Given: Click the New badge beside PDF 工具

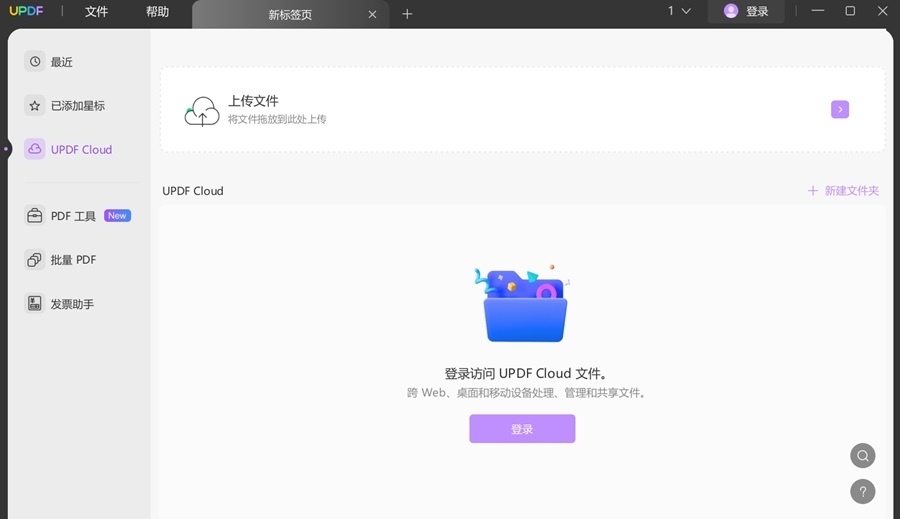Looking at the screenshot, I should point(118,216).
